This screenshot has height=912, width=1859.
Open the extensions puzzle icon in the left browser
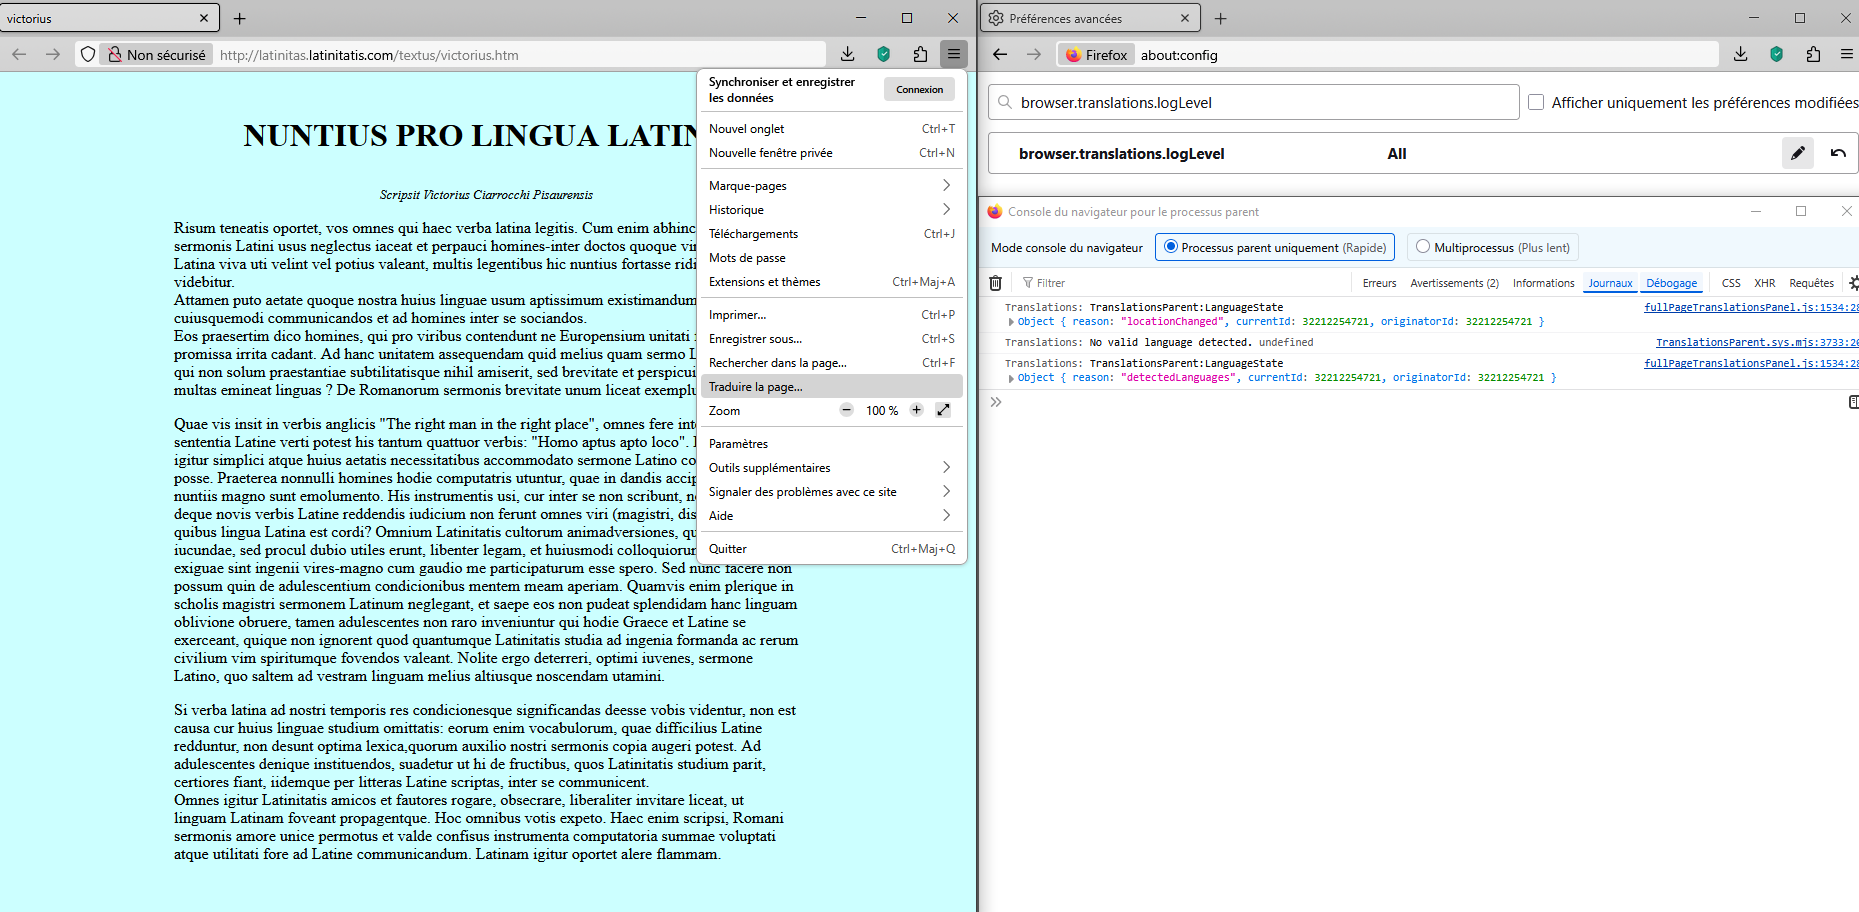[x=920, y=54]
